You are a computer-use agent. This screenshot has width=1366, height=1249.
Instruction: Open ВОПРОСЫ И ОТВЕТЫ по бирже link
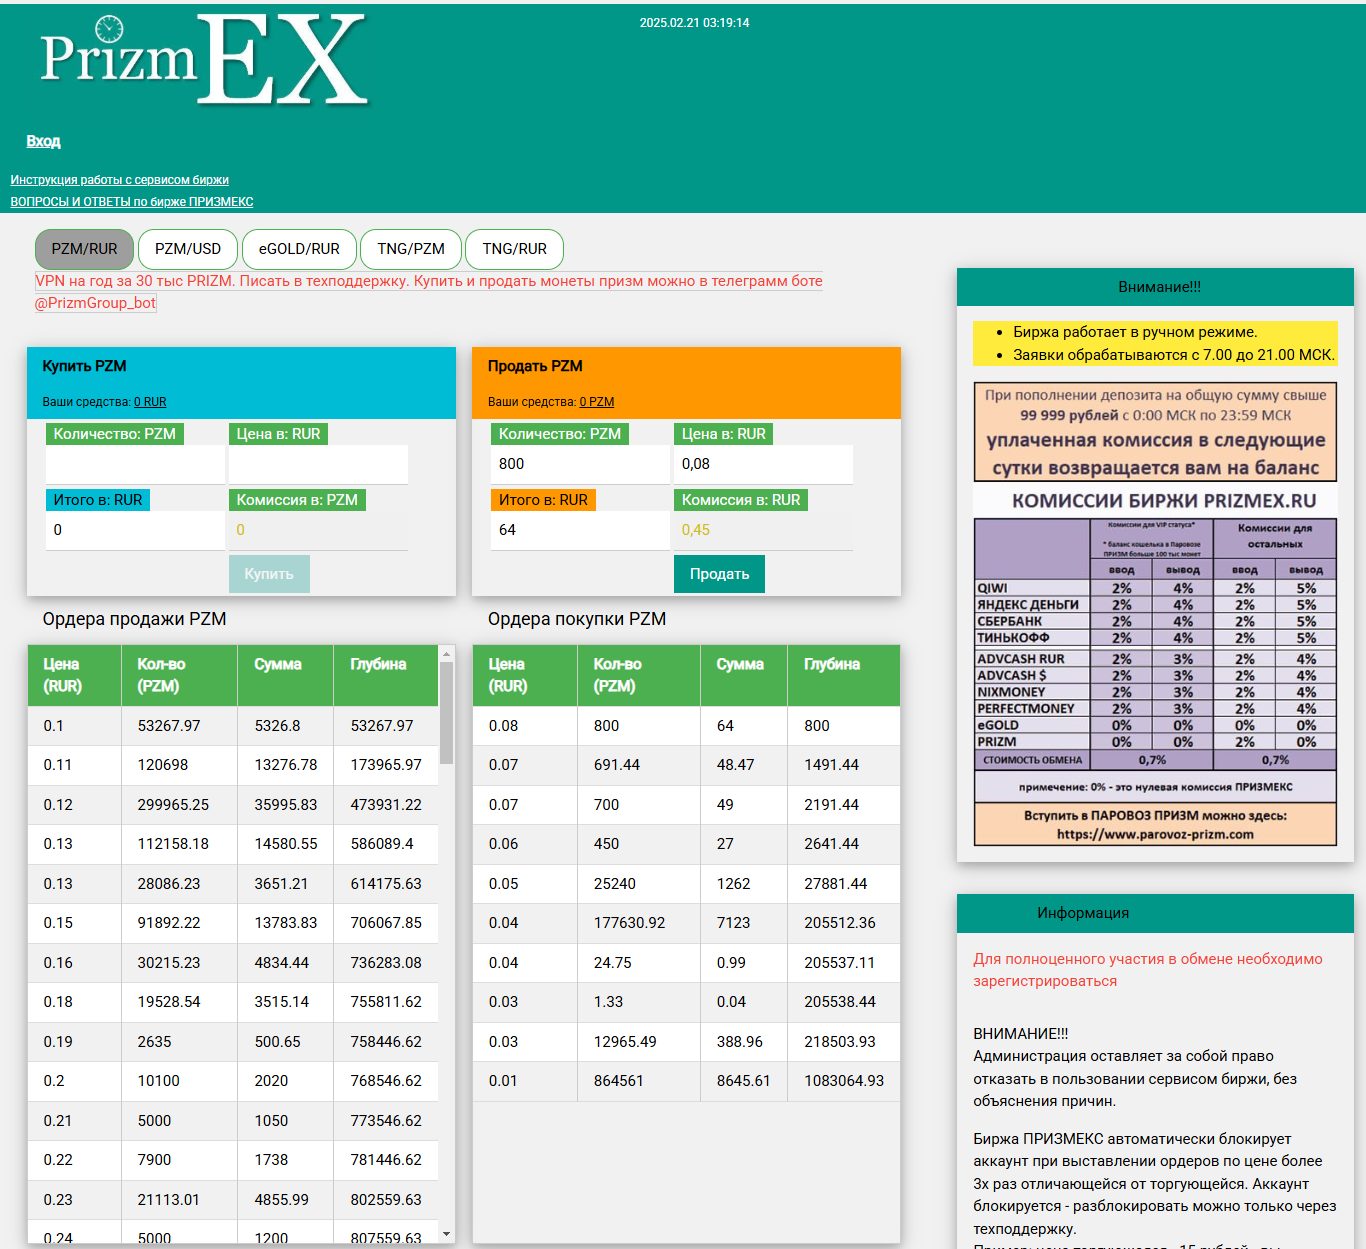coord(131,202)
